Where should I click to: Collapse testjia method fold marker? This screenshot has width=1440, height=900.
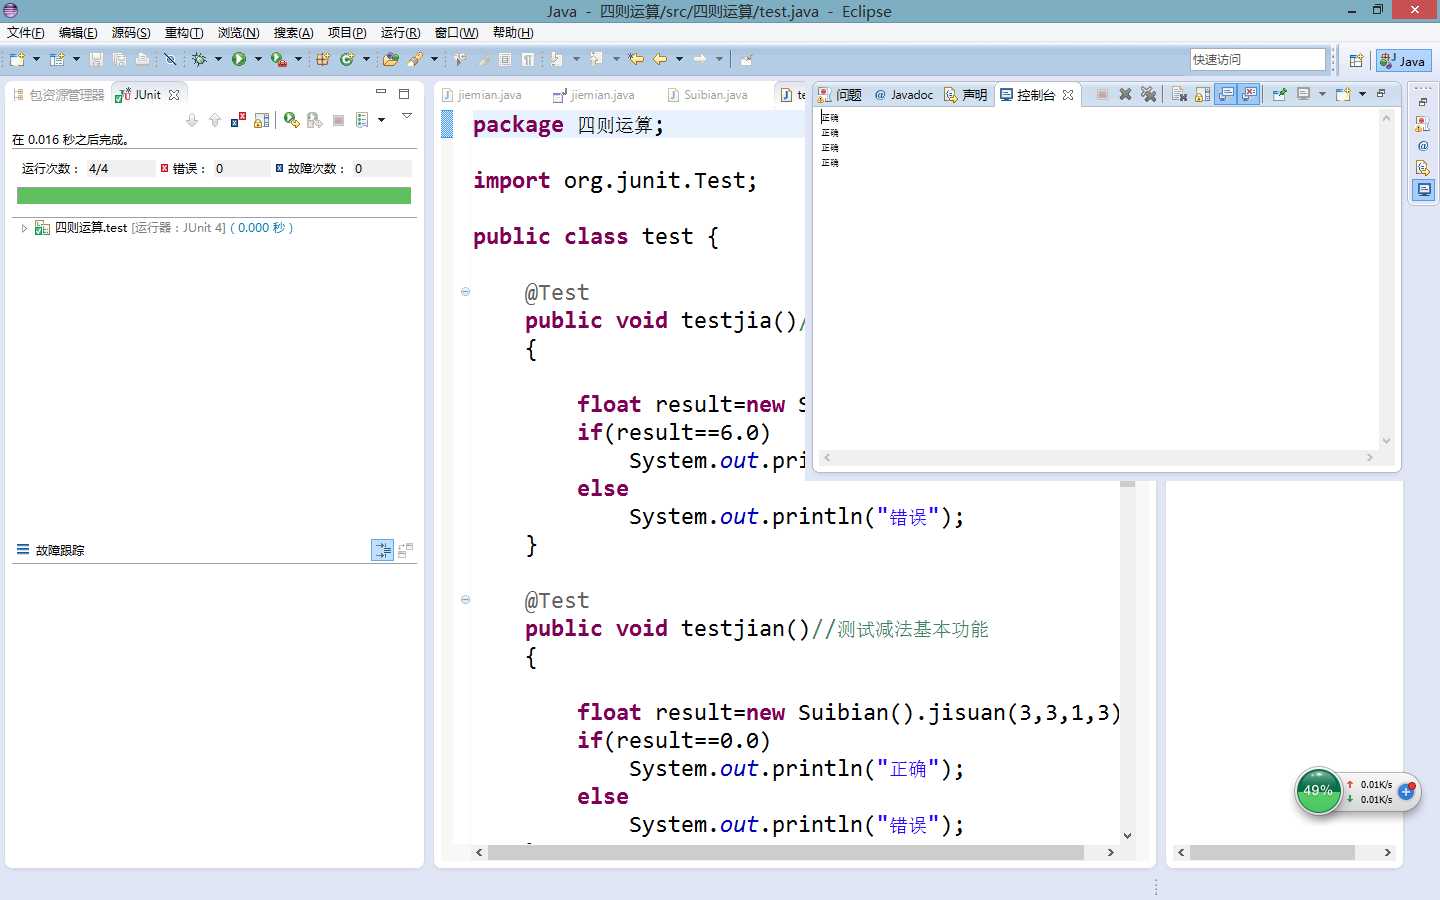point(465,292)
